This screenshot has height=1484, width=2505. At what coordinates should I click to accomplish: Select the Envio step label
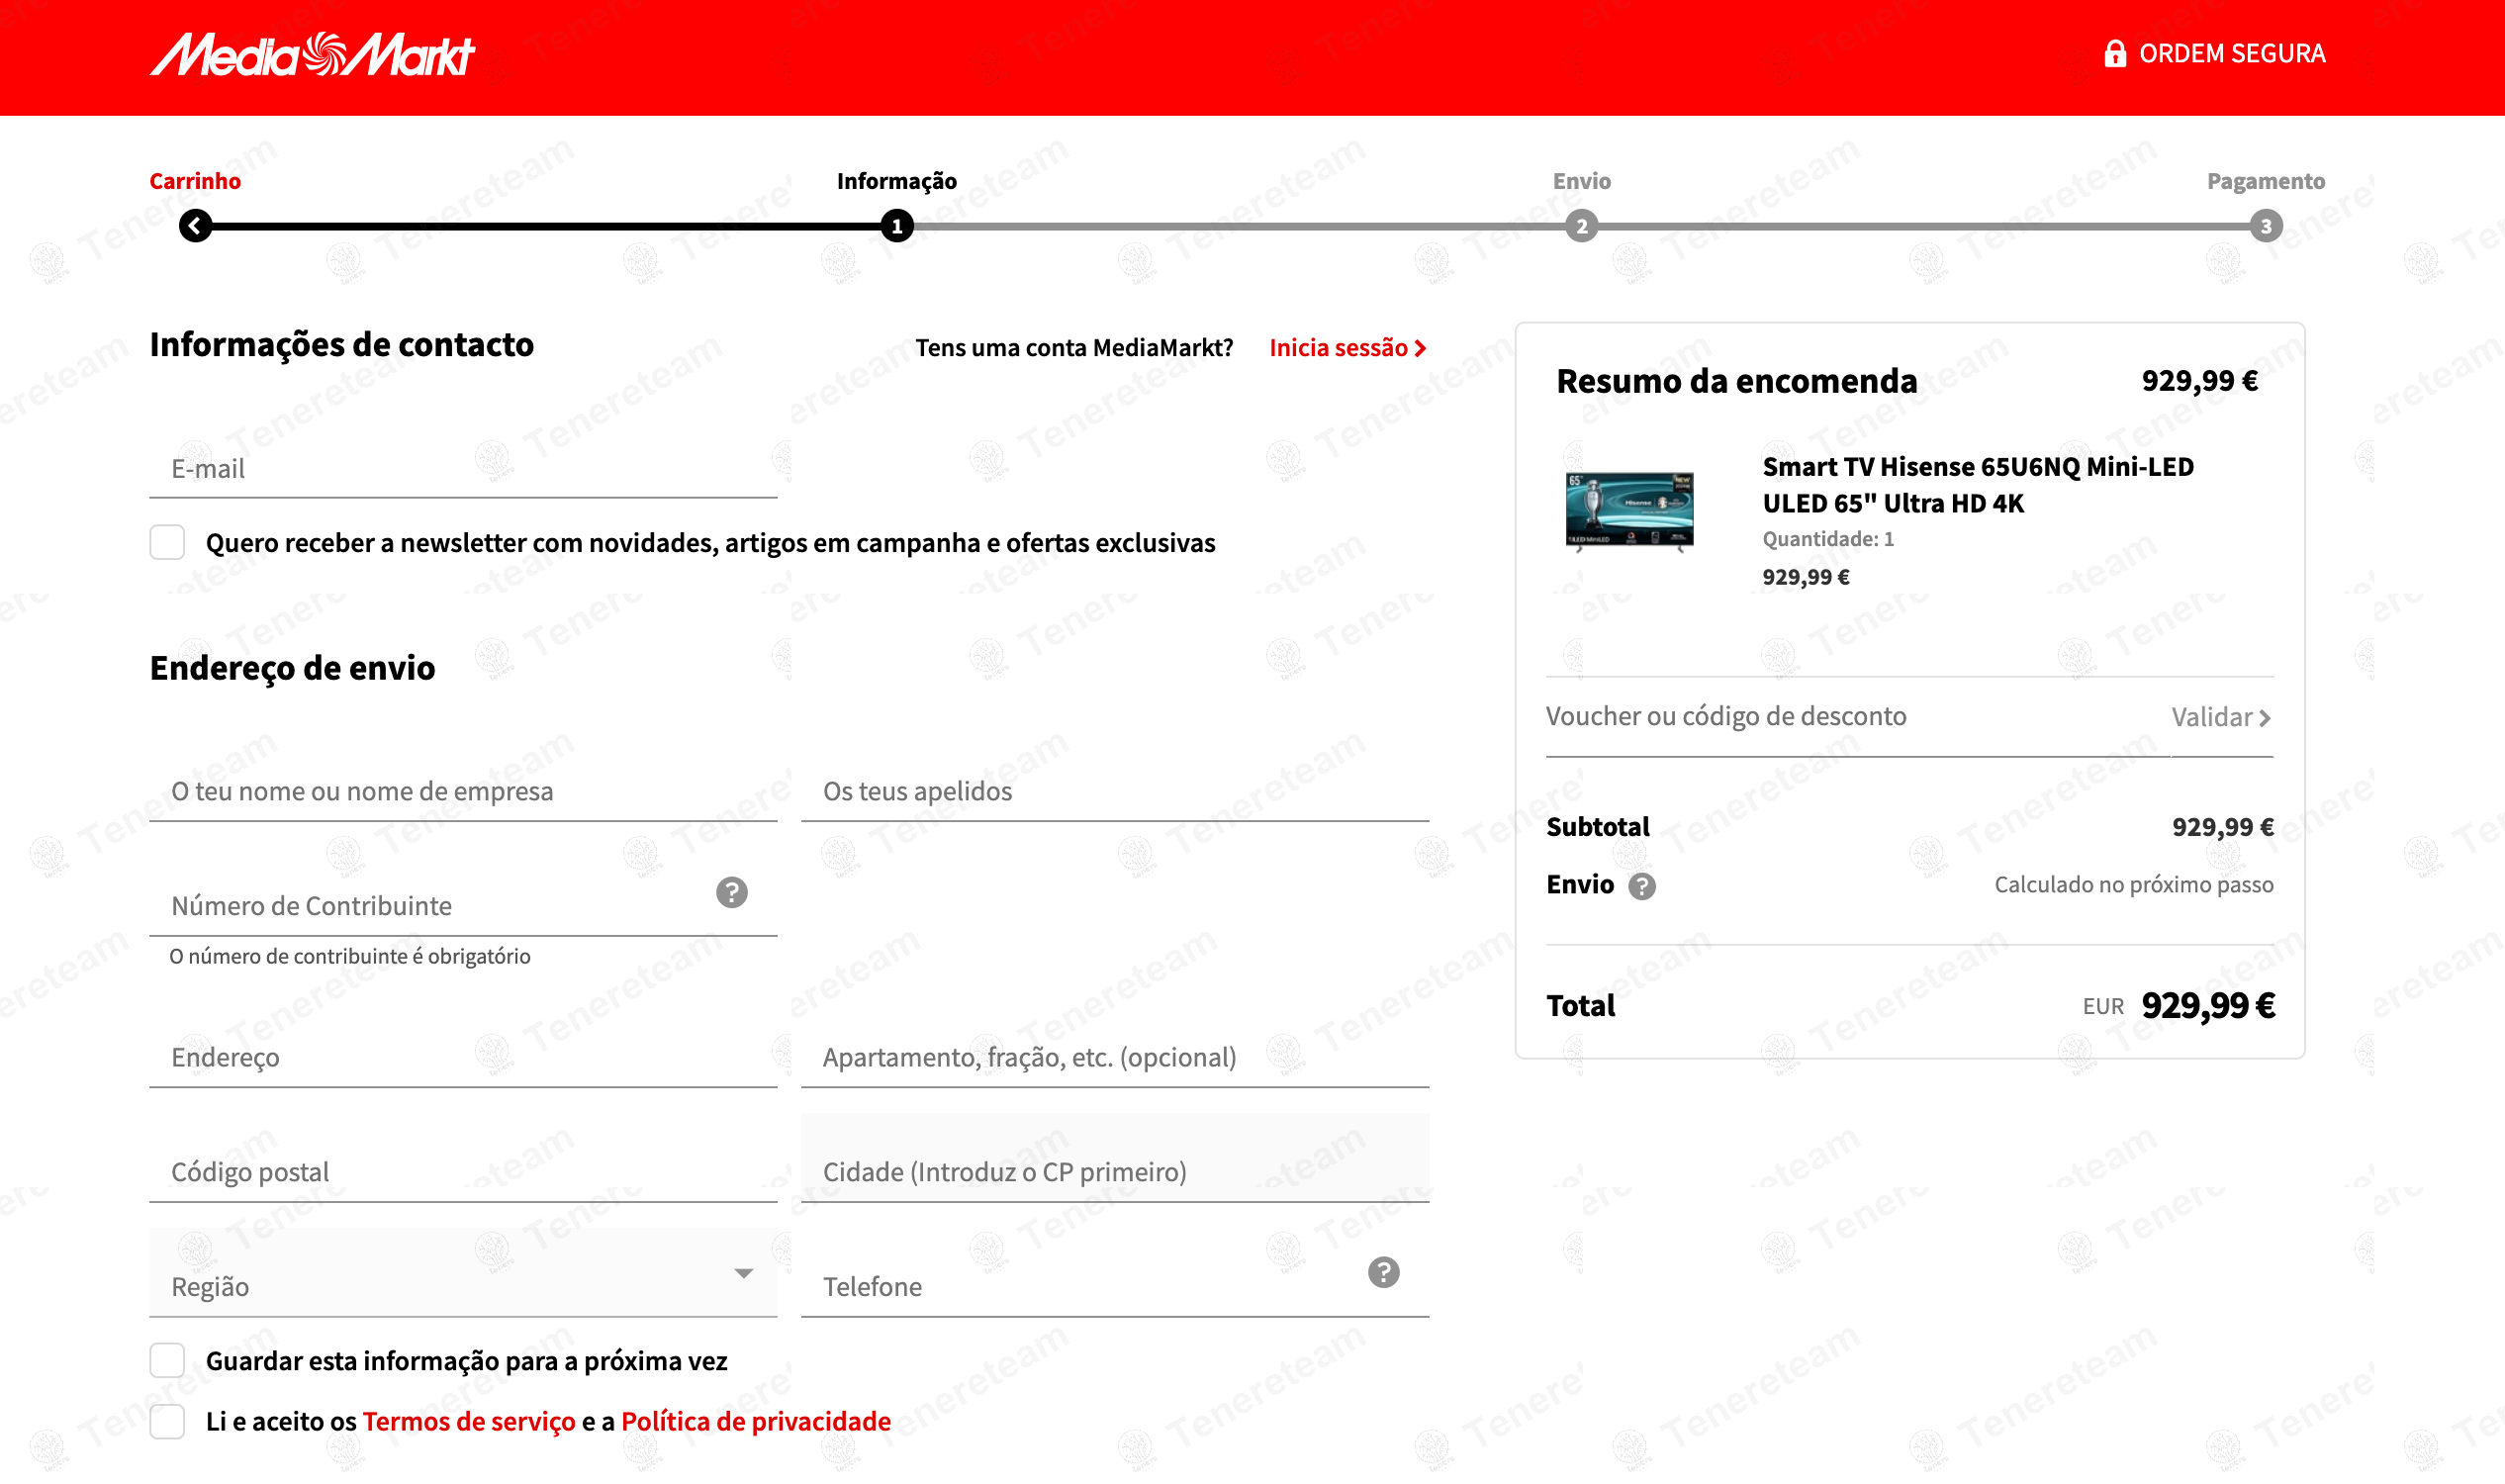[1581, 181]
